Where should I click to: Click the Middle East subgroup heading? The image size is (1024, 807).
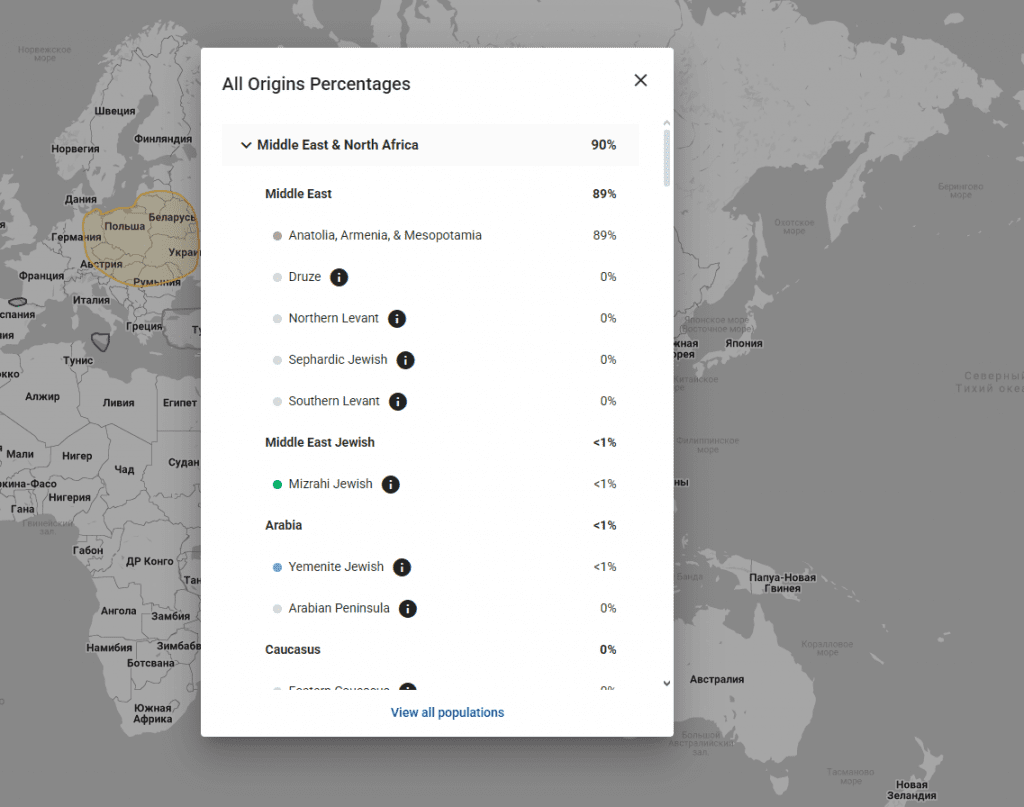(x=298, y=194)
